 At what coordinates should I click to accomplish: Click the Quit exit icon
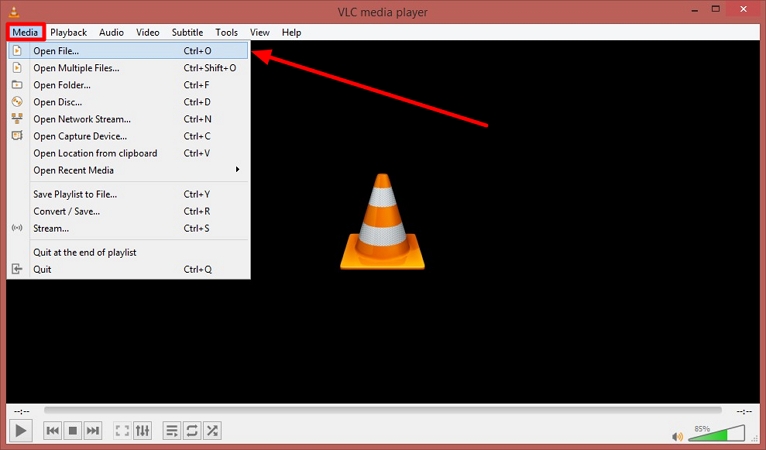pyautogui.click(x=17, y=269)
